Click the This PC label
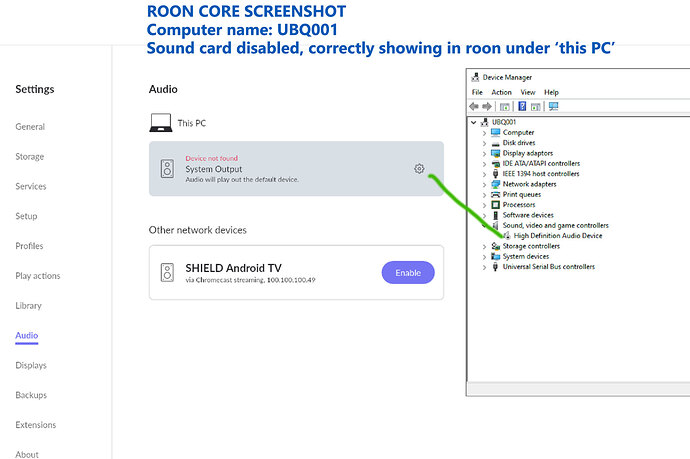Image resolution: width=690 pixels, height=459 pixels. [191, 123]
